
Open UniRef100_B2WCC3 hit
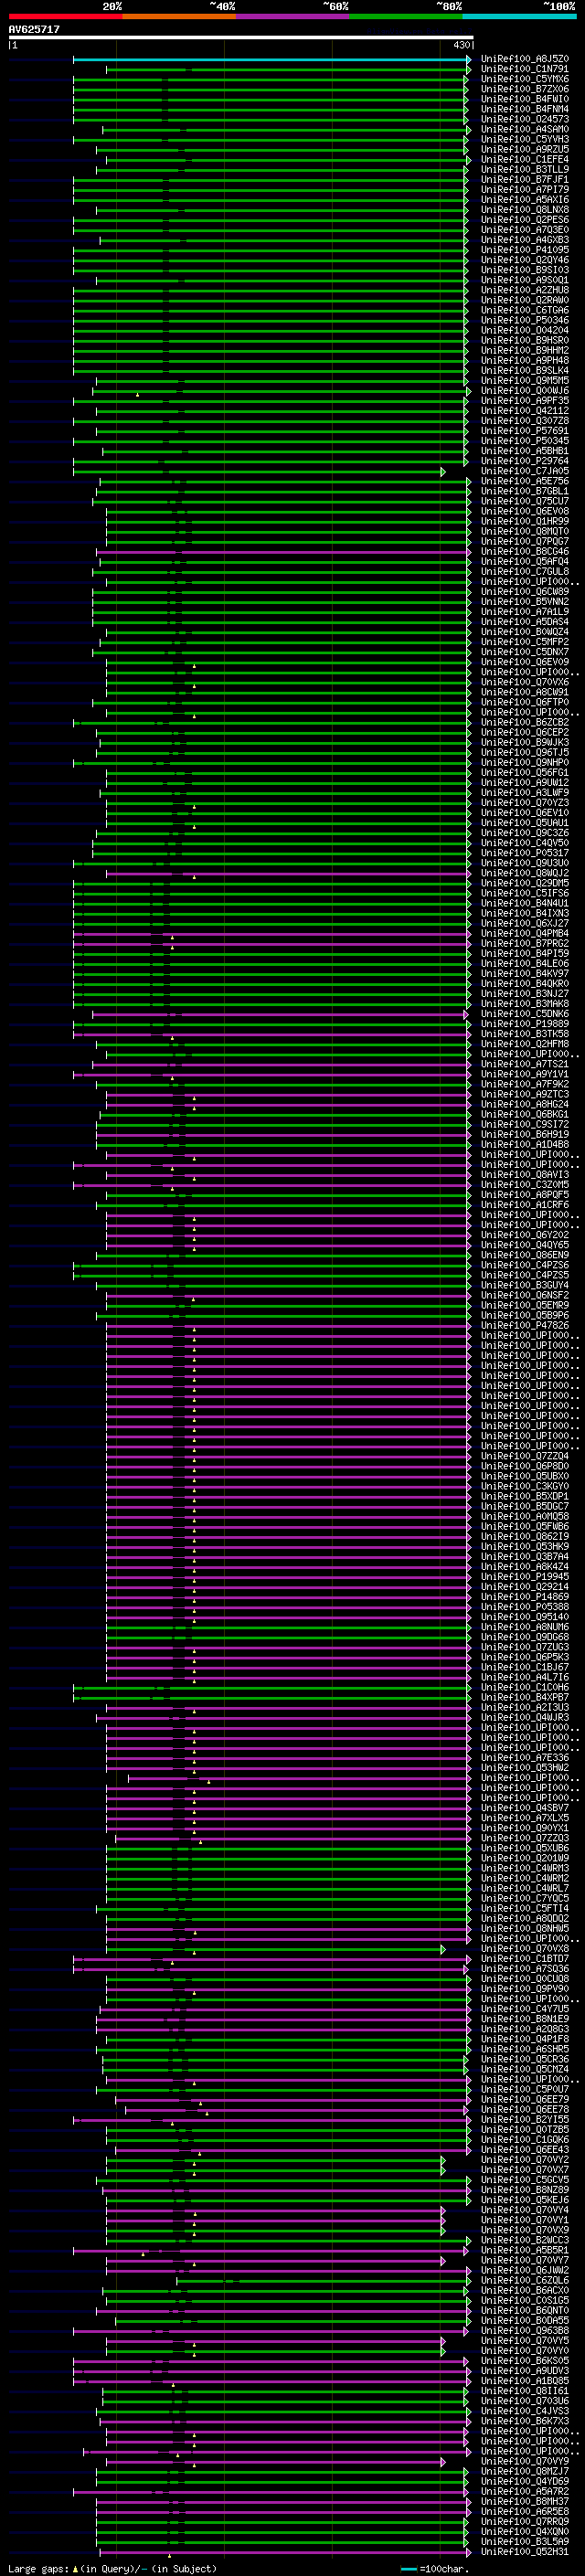[524, 2240]
